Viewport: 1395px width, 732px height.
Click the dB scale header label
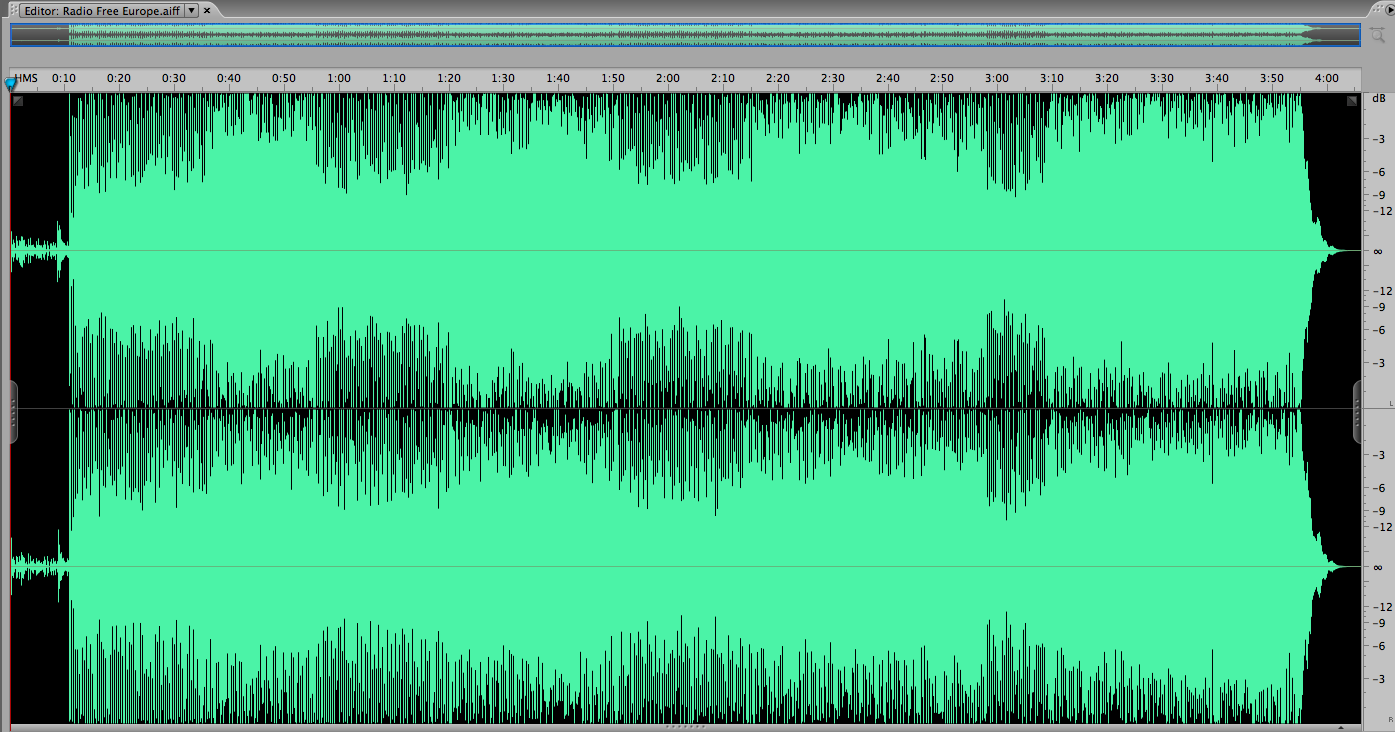coord(1377,98)
